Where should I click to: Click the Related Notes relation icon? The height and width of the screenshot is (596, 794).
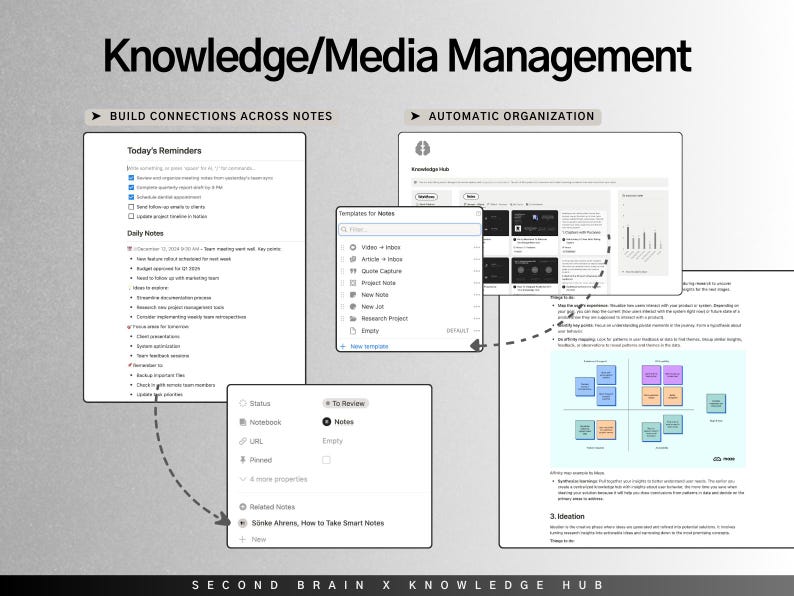point(243,506)
